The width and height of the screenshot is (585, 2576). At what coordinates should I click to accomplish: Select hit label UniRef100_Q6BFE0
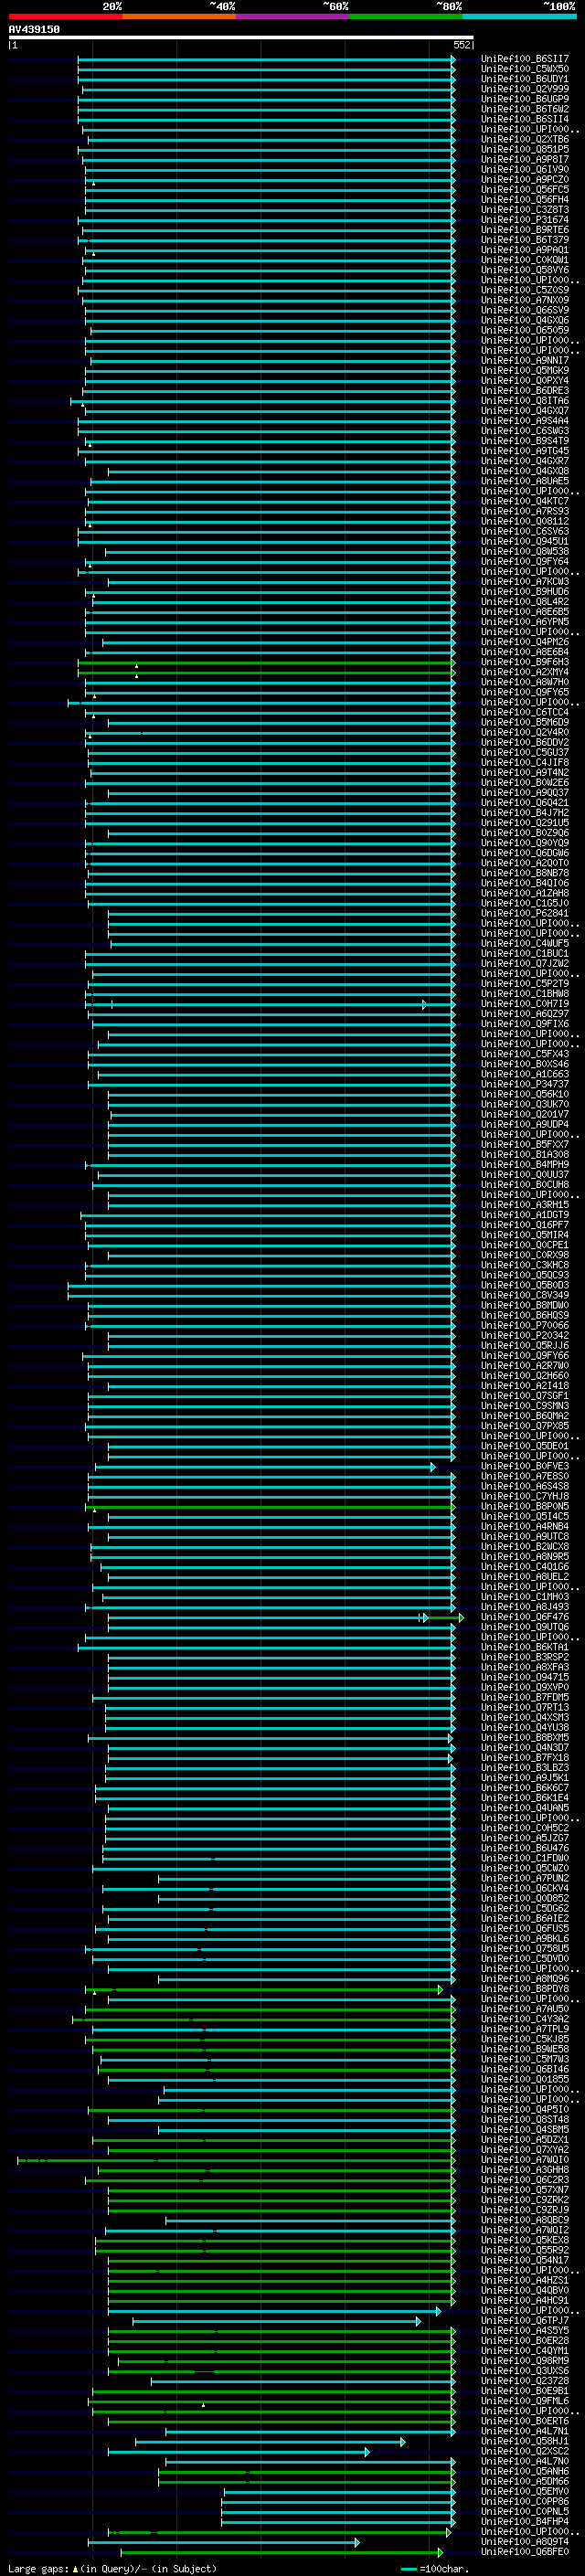(524, 2552)
